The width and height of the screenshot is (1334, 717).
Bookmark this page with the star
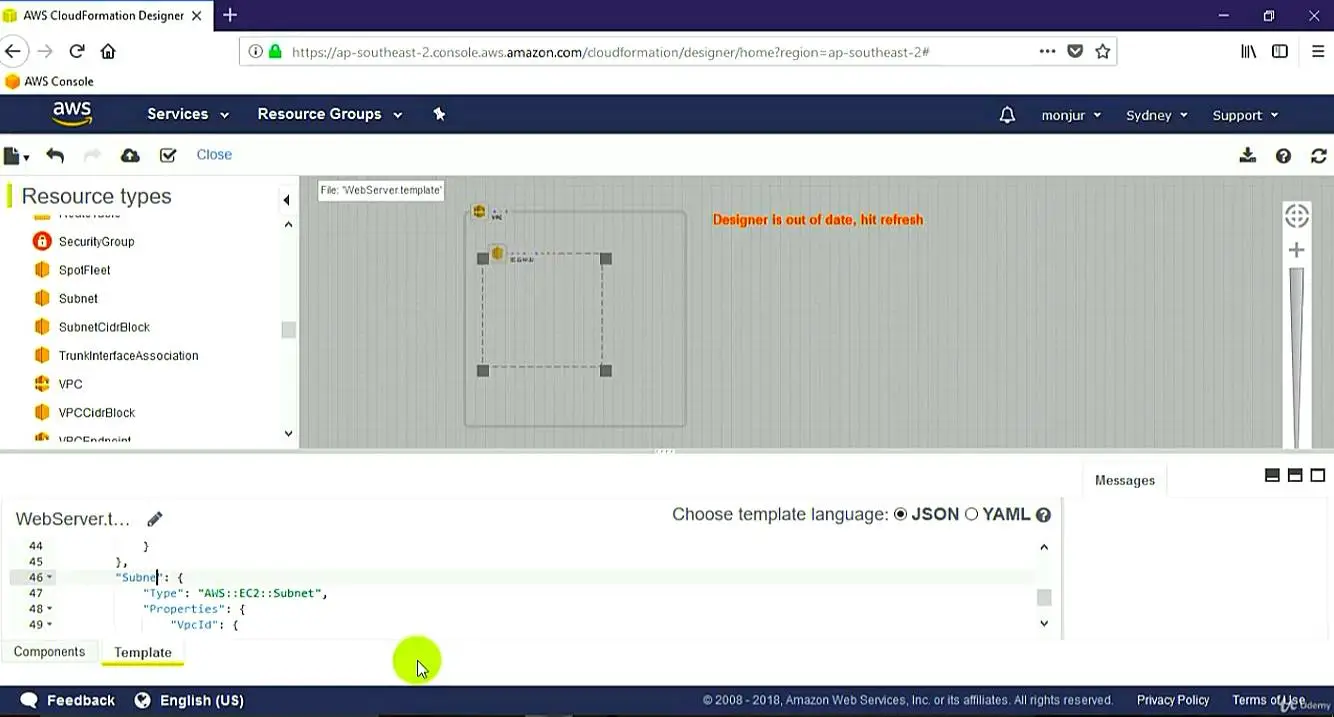[x=1103, y=51]
